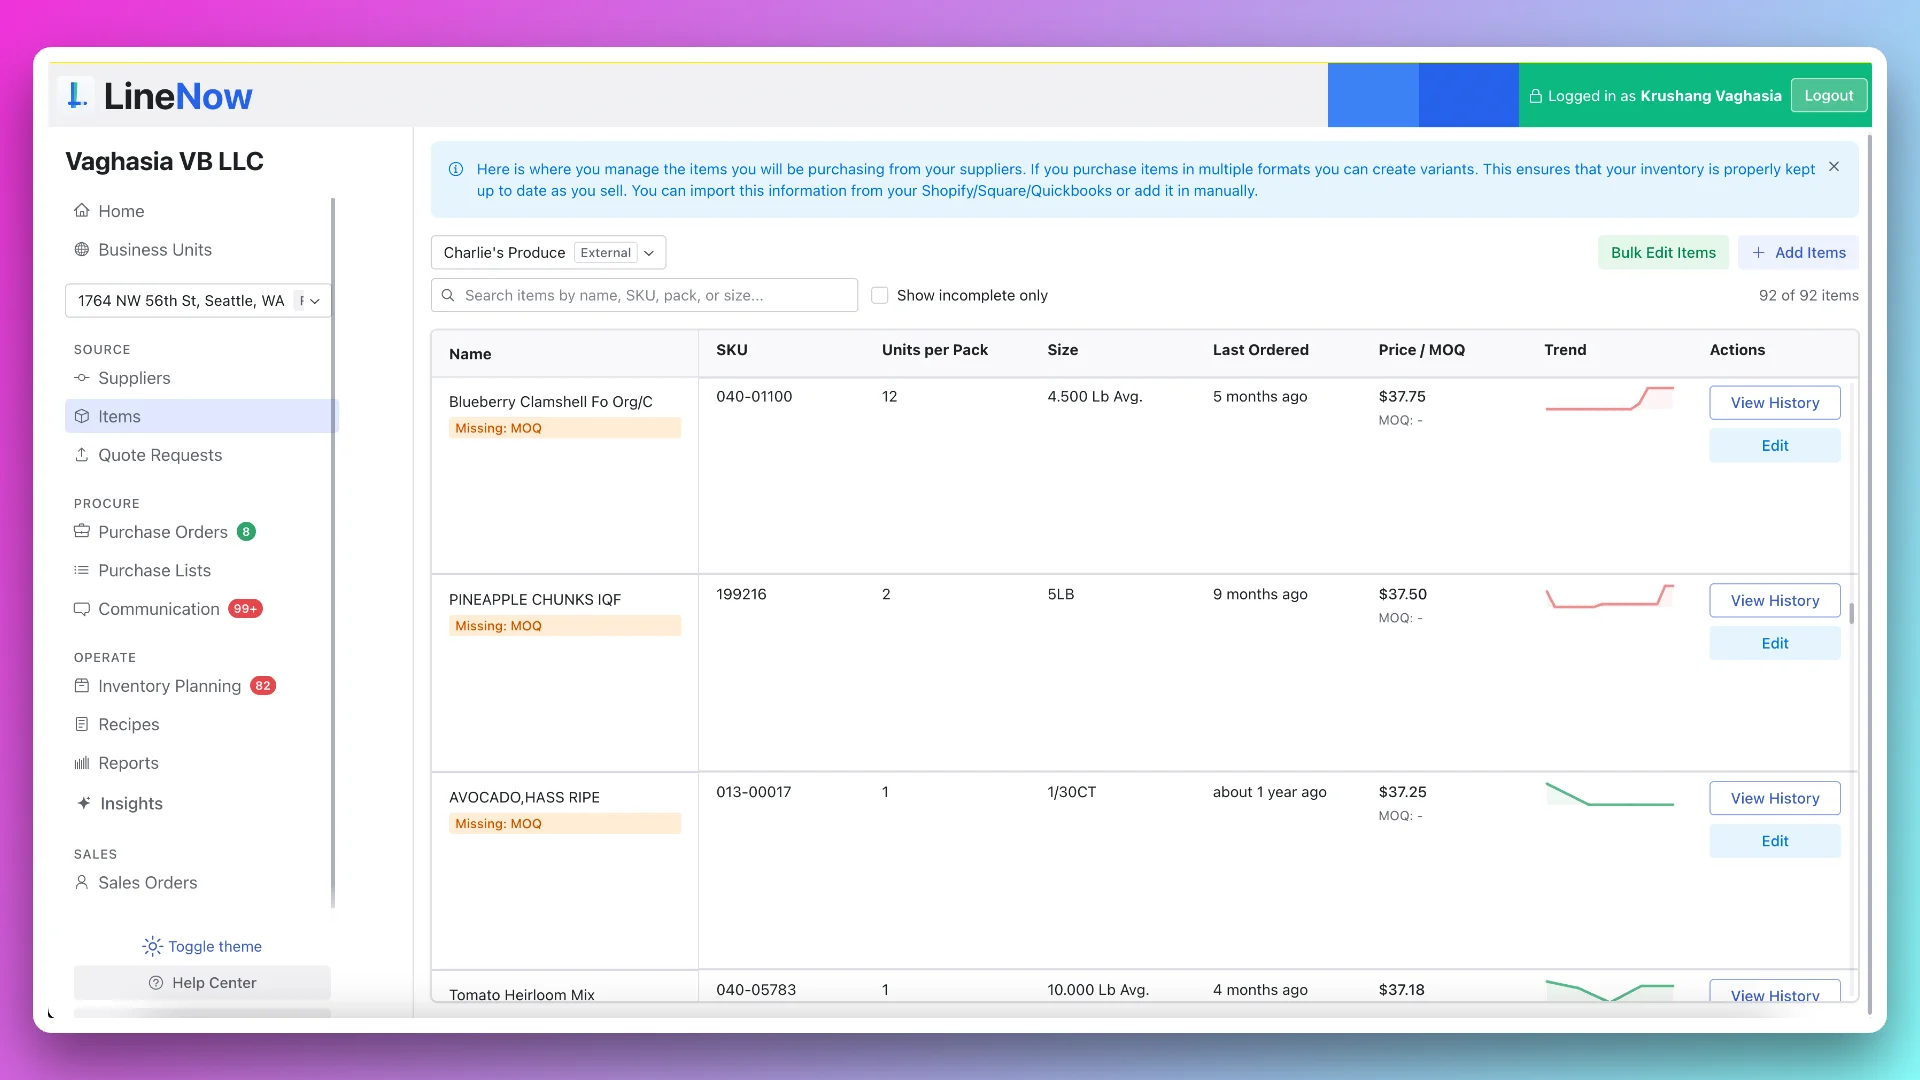Screen dimensions: 1920x1080
Task: Click the Quote Requests upload icon
Action: pyautogui.click(x=82, y=455)
